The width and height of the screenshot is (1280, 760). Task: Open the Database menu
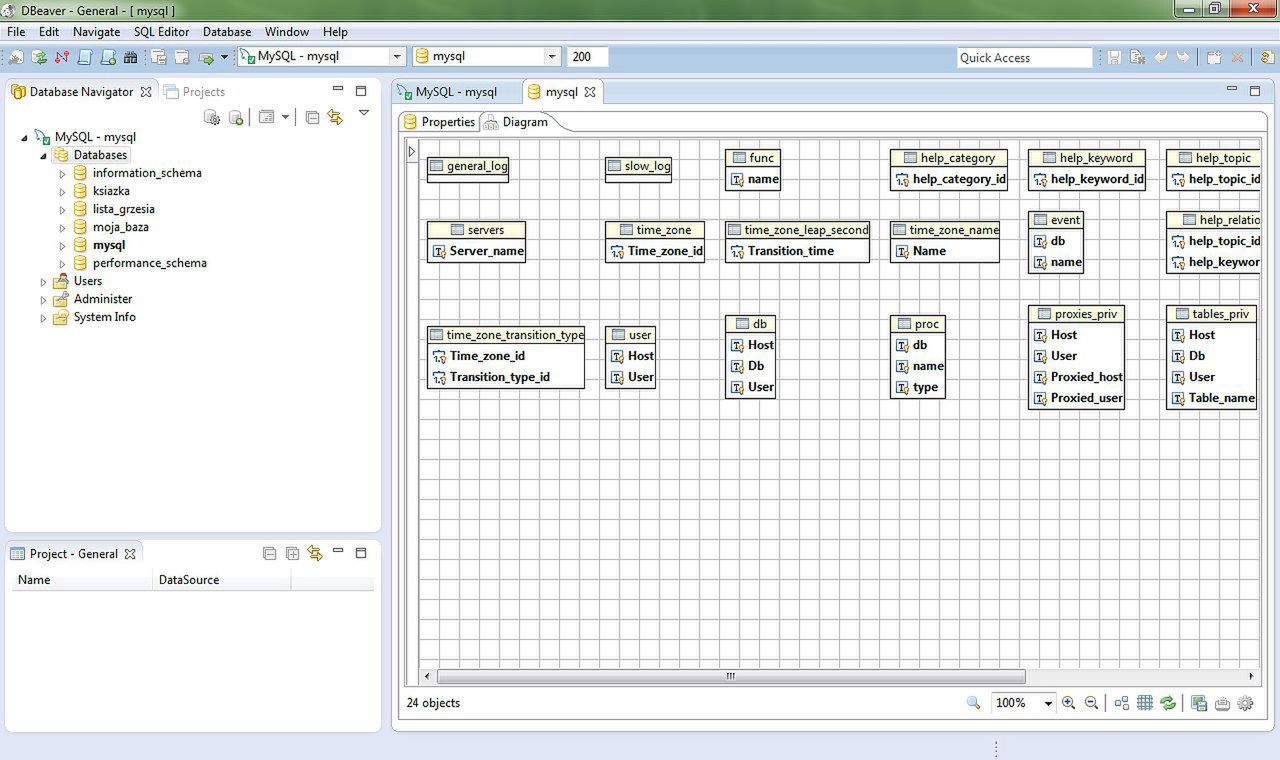[227, 32]
